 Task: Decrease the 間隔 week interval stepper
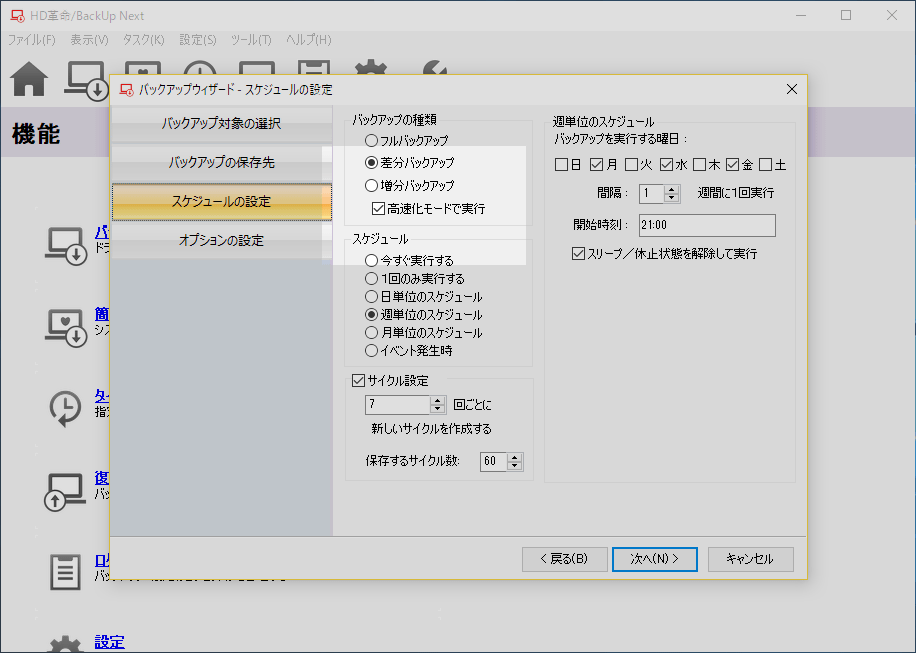(x=672, y=198)
